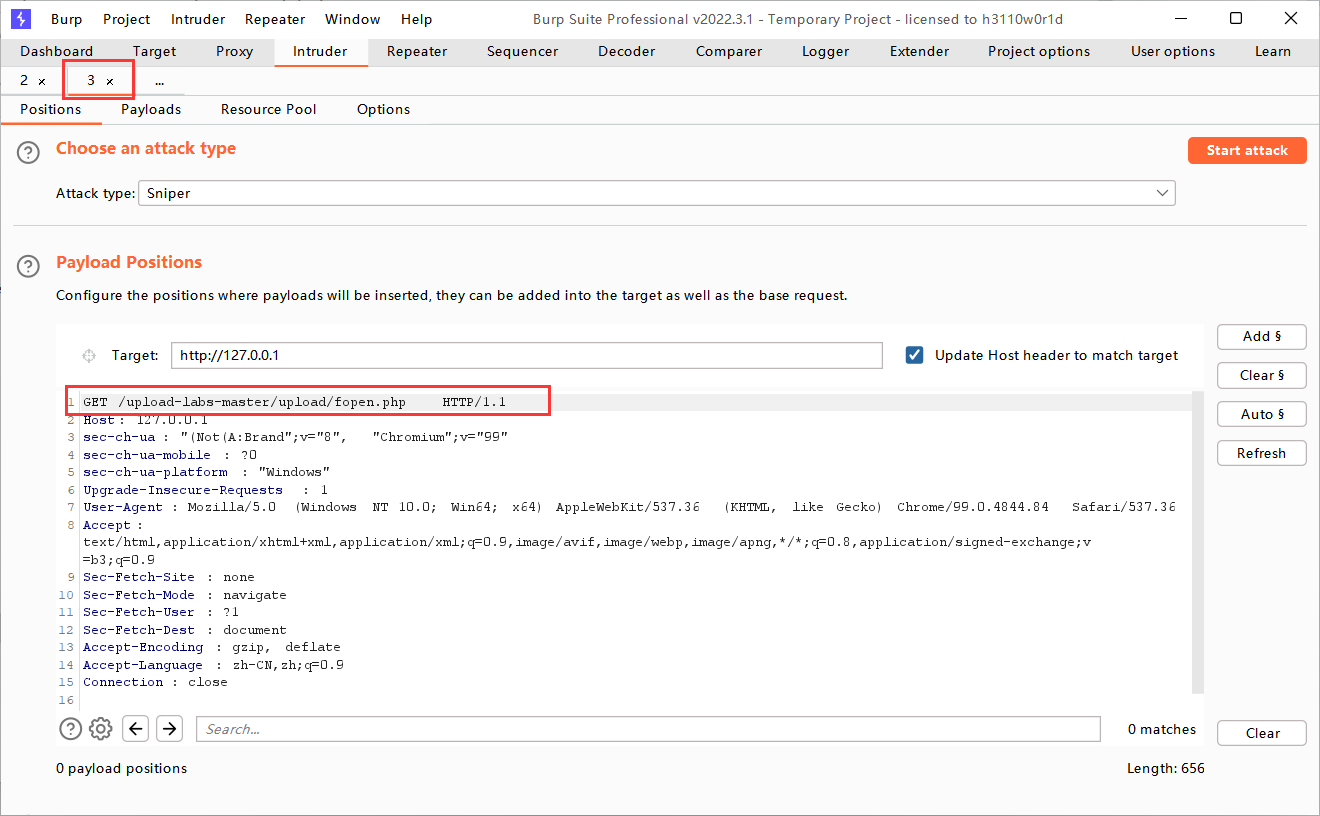Select Intruder attack tab 2
Screen dimensions: 1320x816
pyautogui.click(x=24, y=81)
